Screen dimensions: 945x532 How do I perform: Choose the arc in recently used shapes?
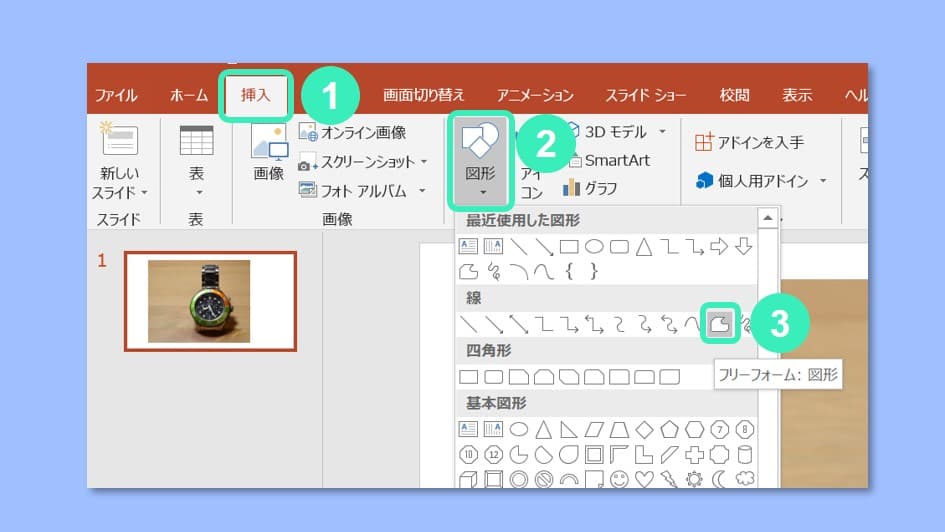pyautogui.click(x=519, y=272)
